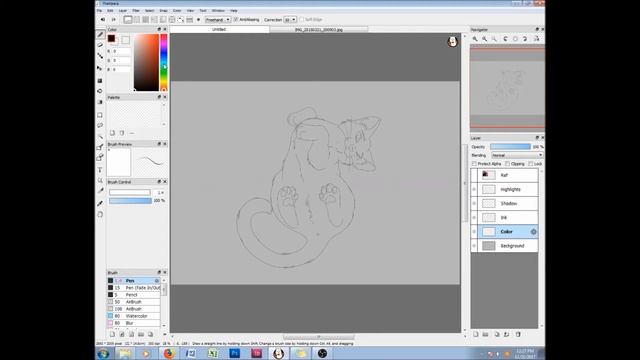The image size is (640, 360).
Task: Pick the Eyedropper tool
Action: click(x=100, y=203)
